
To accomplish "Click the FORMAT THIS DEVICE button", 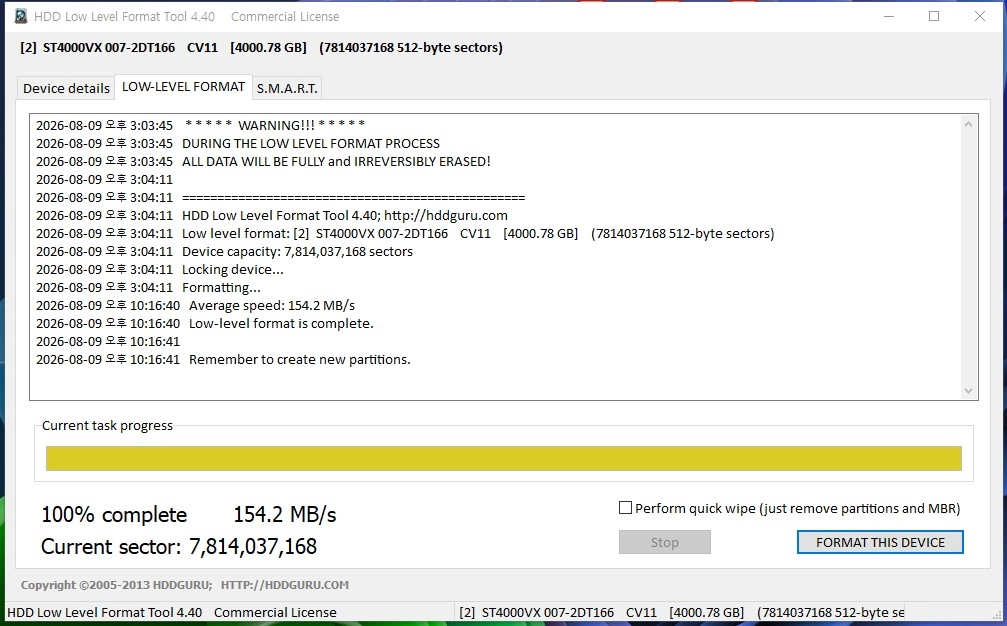I will [880, 542].
